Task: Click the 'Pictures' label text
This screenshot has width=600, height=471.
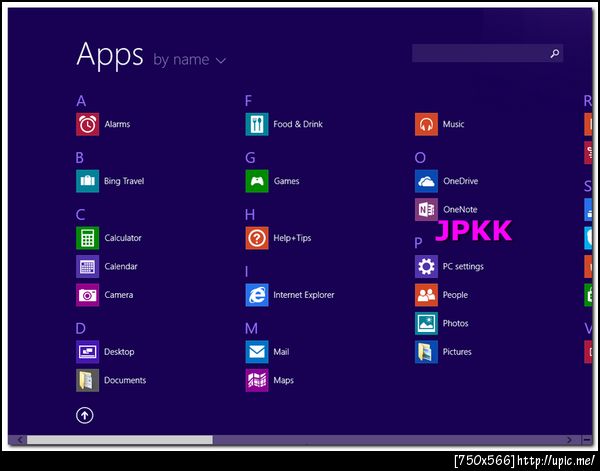Action: point(457,352)
